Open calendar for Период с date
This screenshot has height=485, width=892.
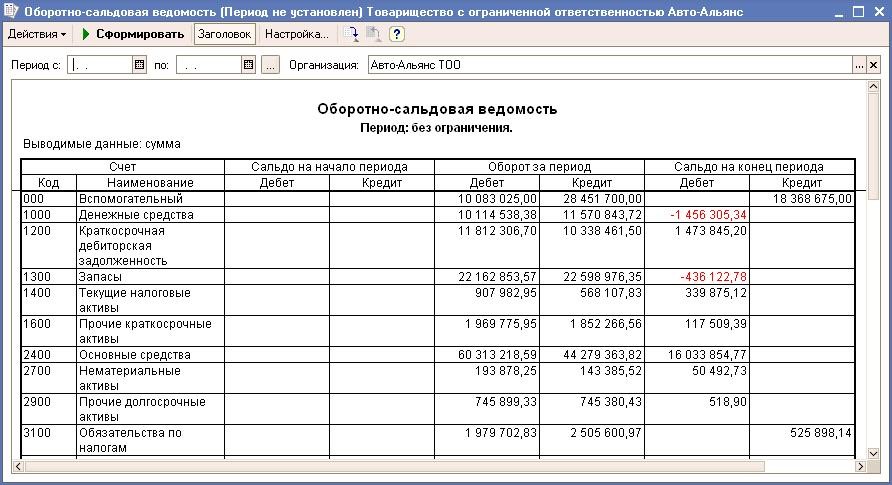(x=140, y=65)
